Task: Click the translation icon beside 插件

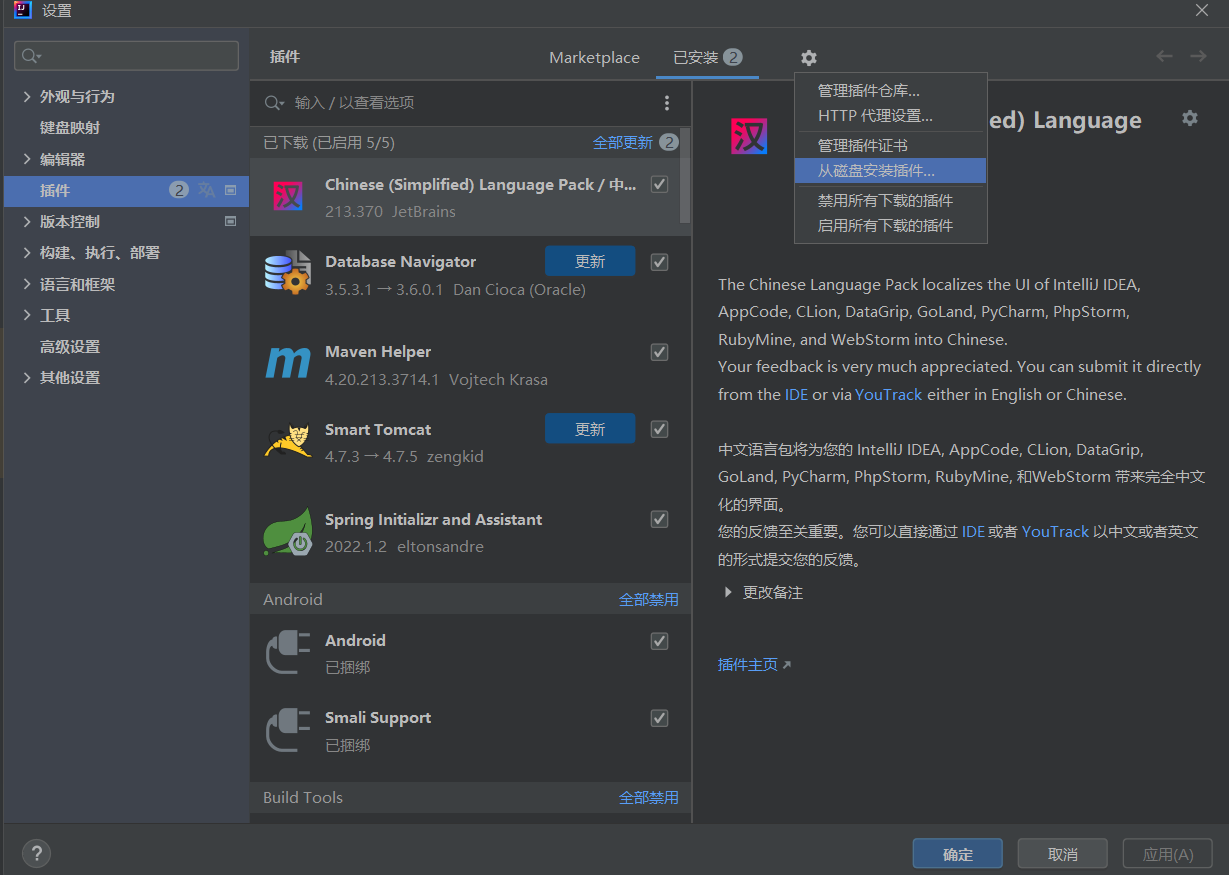Action: click(206, 190)
